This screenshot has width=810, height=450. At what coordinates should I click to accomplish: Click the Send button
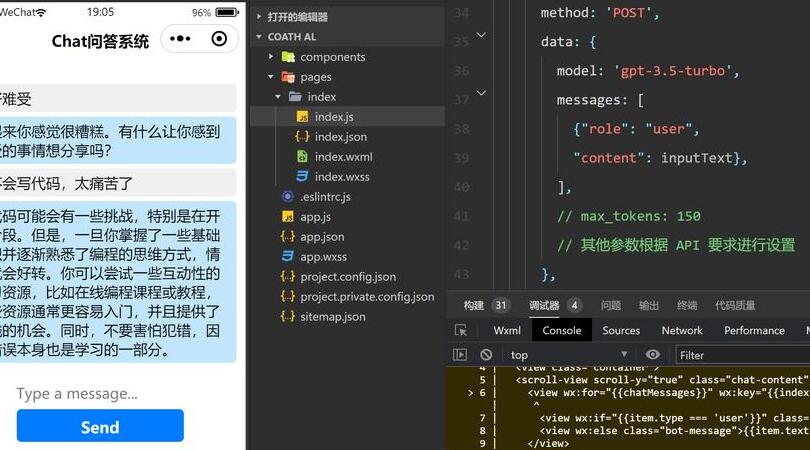click(x=100, y=426)
